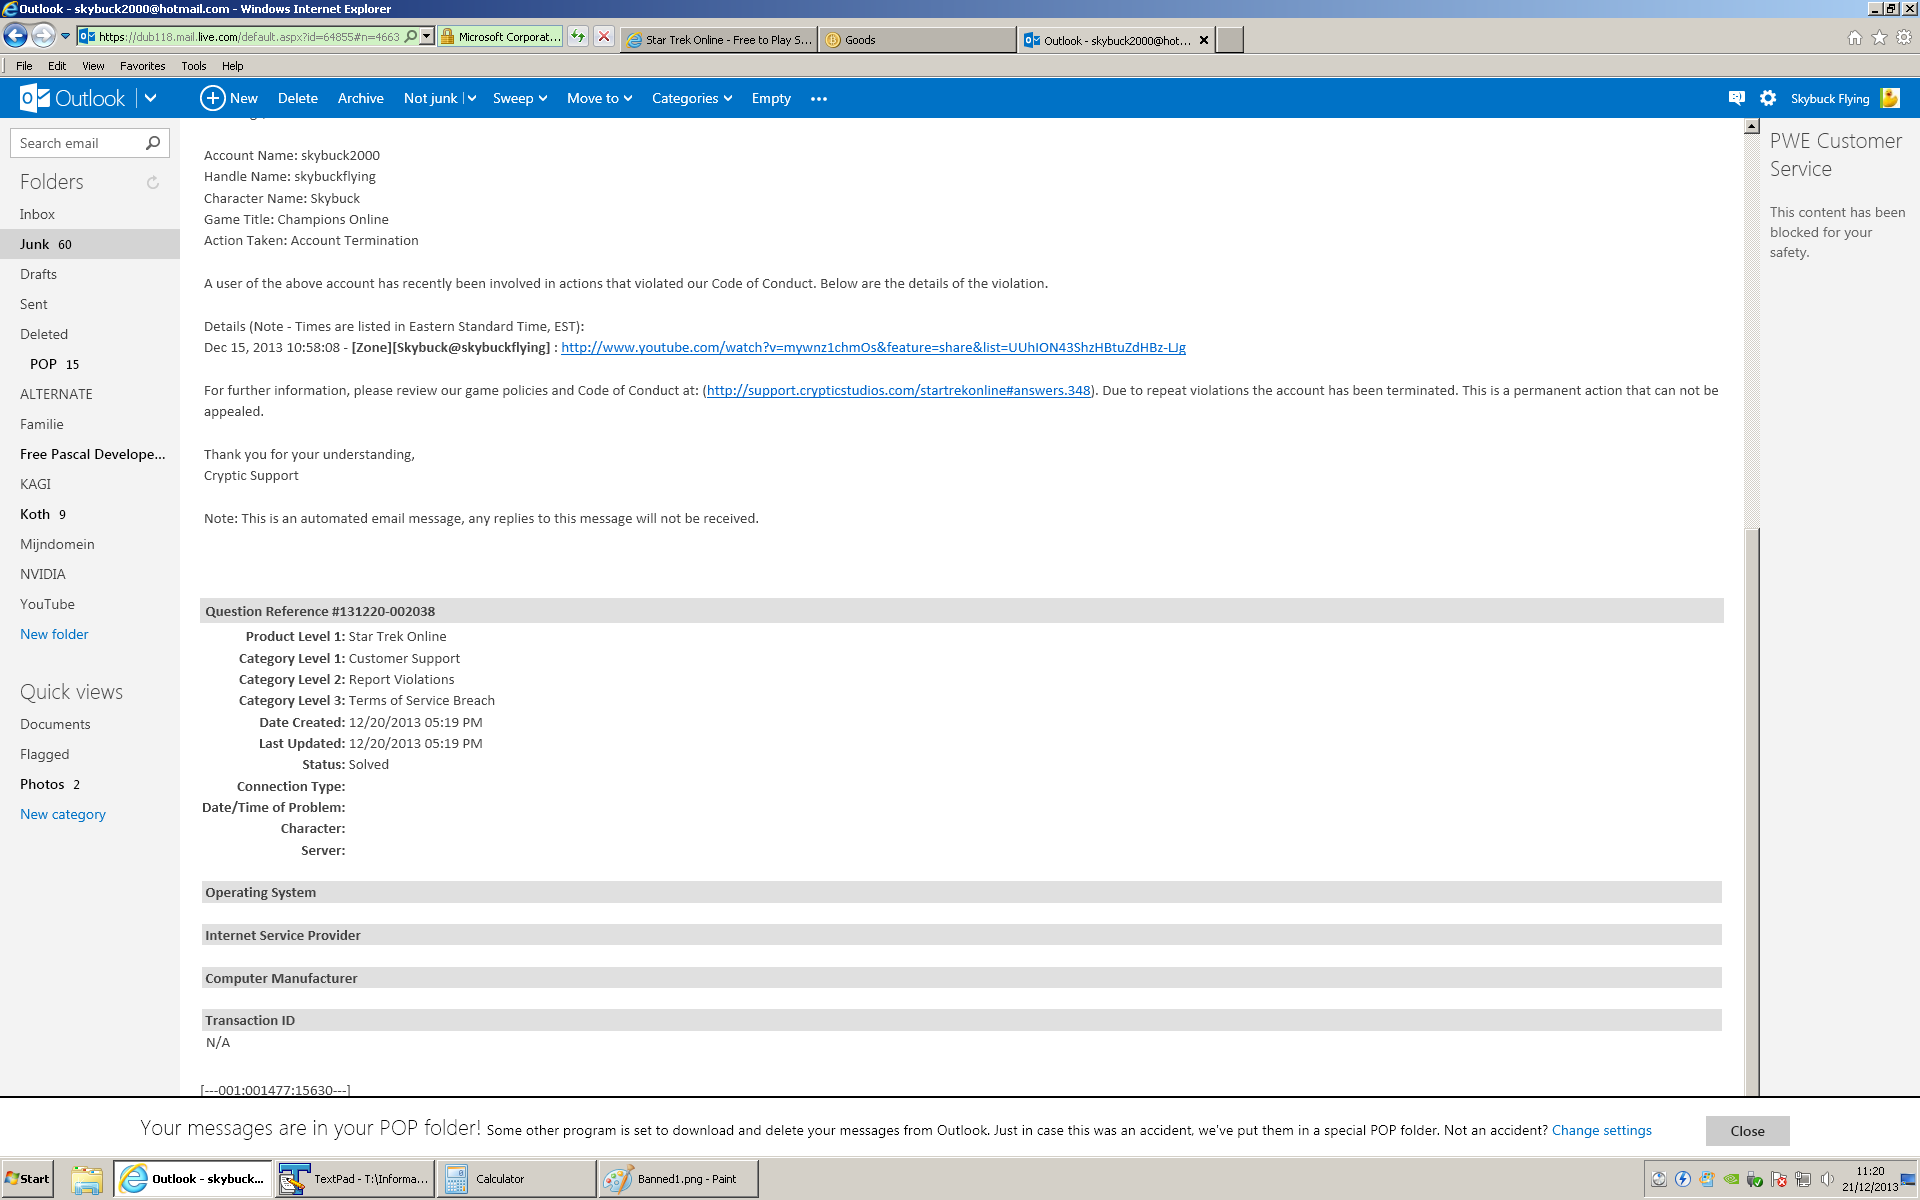Open the YouTube watch link in email
Viewport: 1920px width, 1200px height.
873,348
